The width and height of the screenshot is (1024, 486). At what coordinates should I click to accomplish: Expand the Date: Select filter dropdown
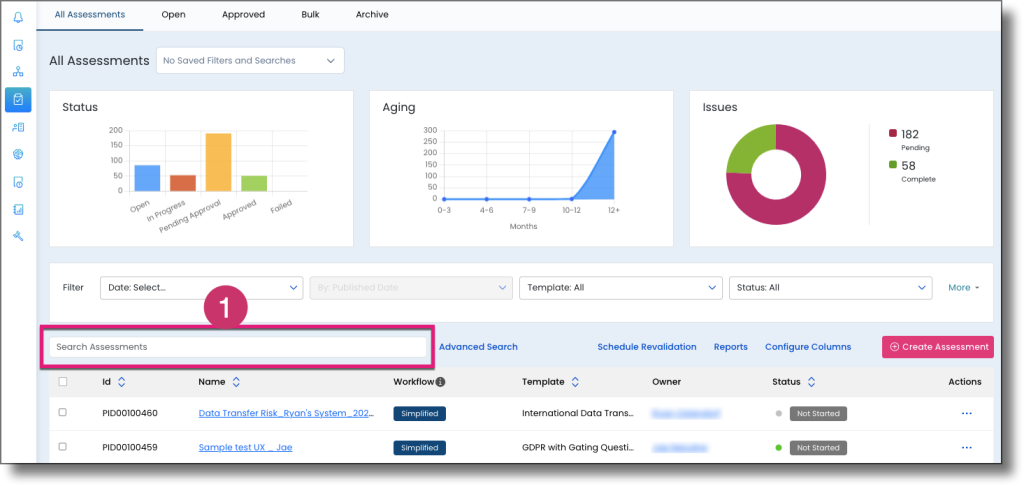[x=201, y=287]
